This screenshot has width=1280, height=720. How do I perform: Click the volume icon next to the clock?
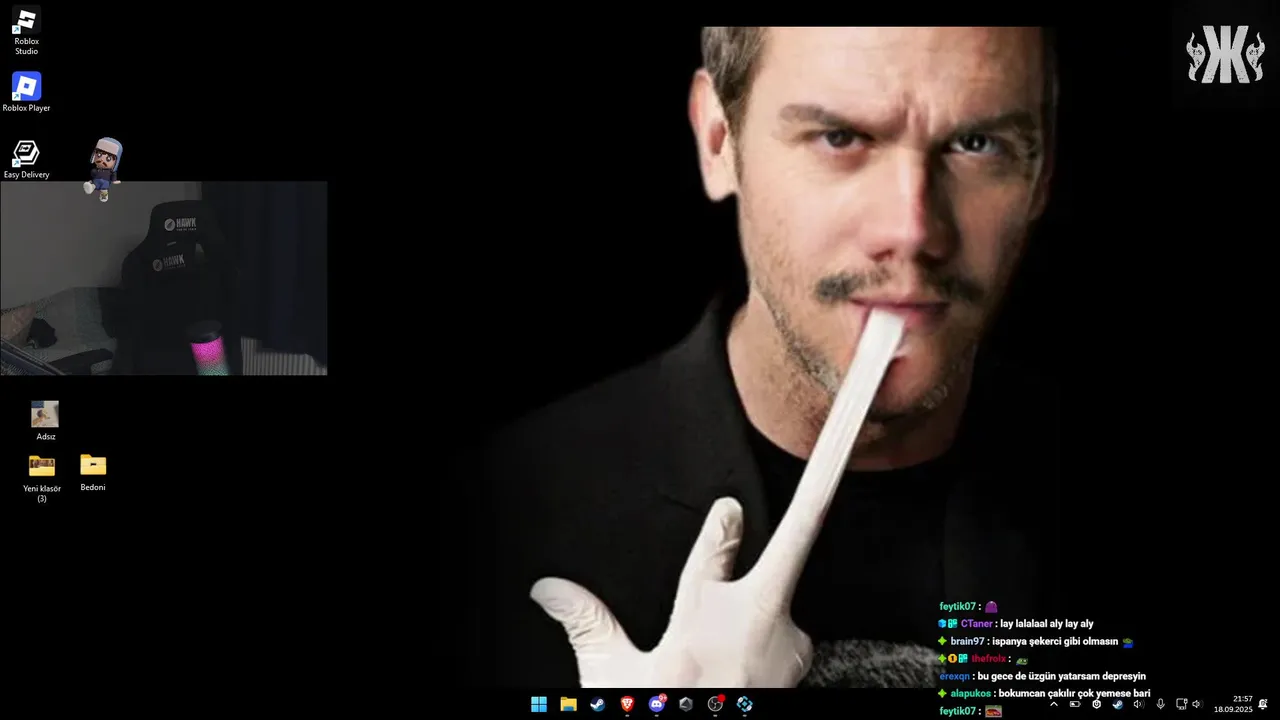1196,704
